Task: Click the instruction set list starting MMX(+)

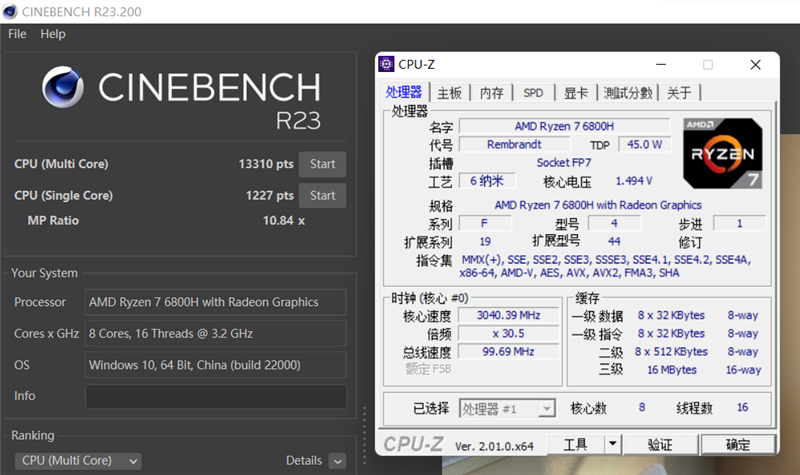Action: [x=606, y=266]
